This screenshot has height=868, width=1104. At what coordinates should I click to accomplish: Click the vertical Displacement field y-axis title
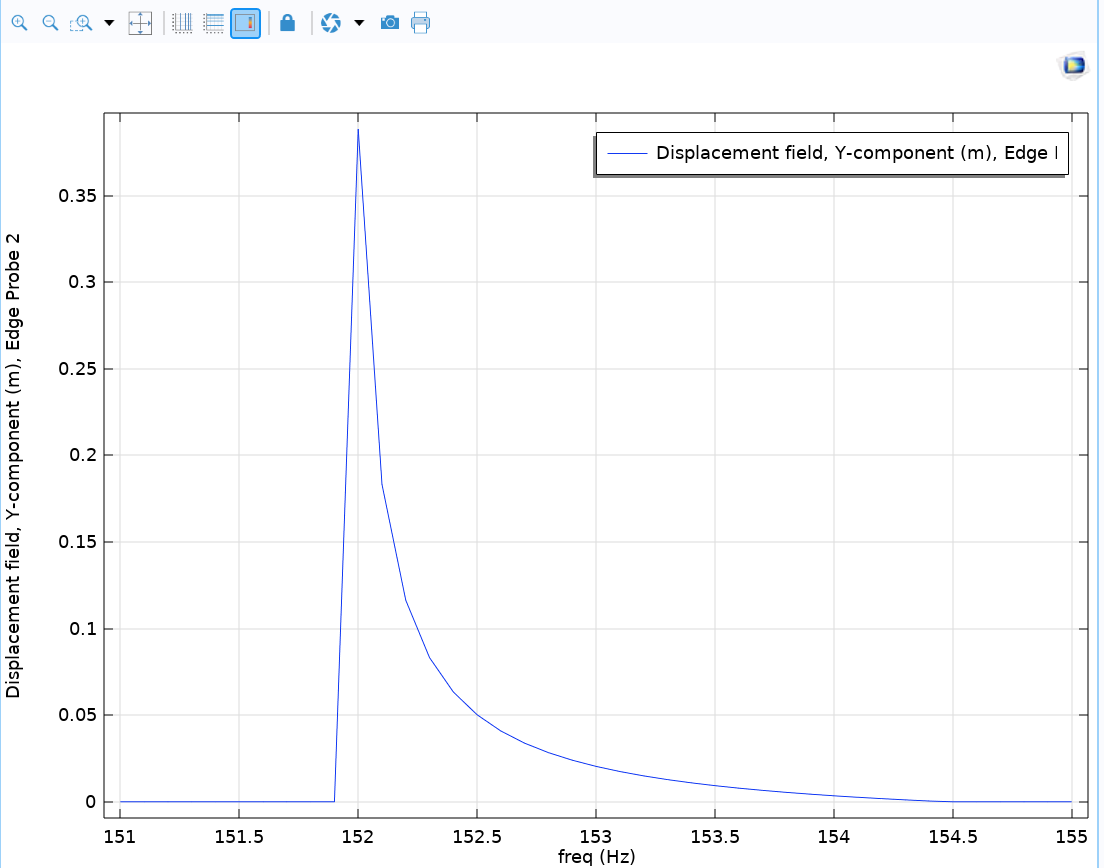tap(13, 465)
